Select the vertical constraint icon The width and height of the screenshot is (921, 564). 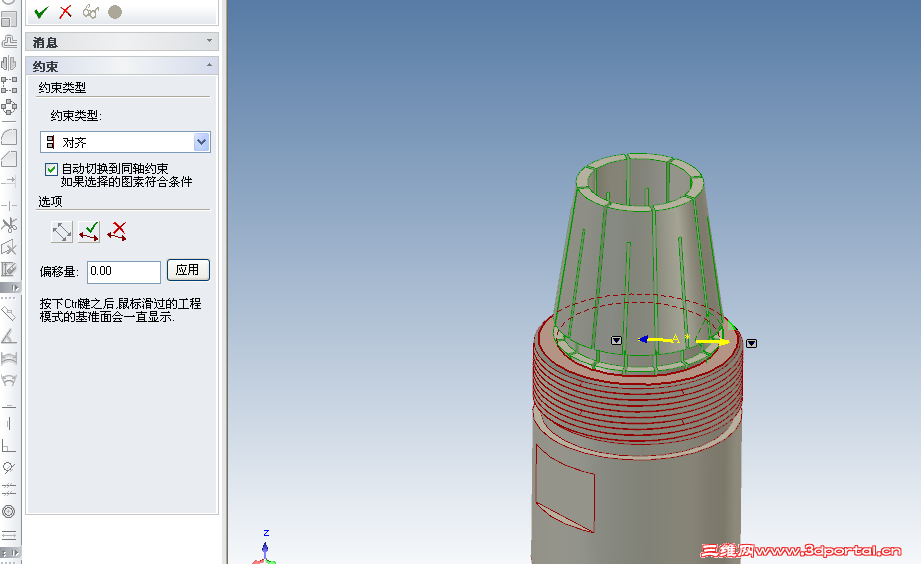[x=9, y=424]
